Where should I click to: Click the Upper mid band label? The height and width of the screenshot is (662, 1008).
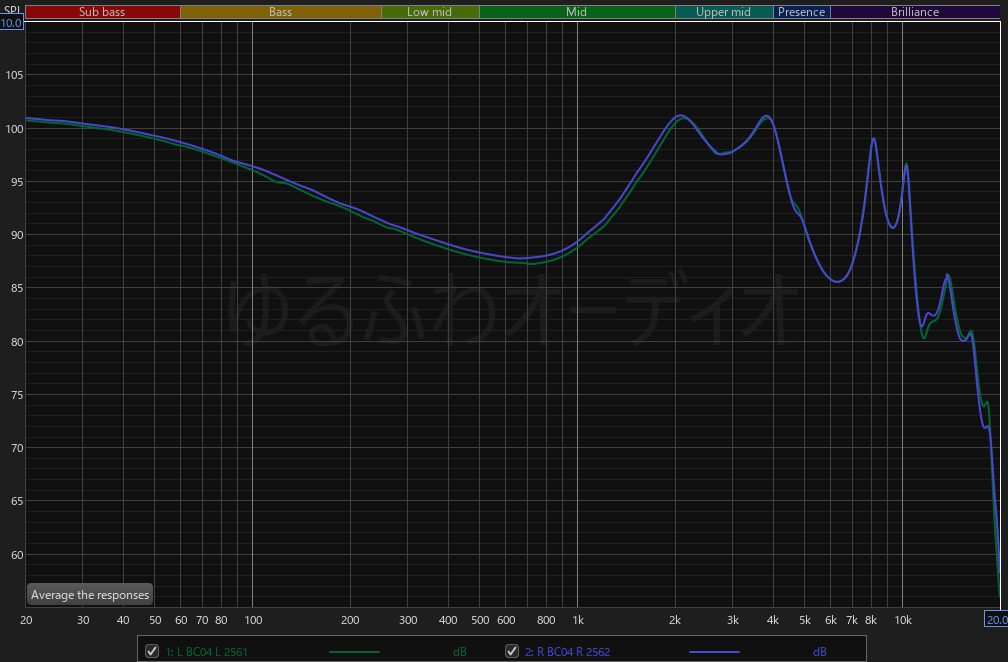point(723,12)
